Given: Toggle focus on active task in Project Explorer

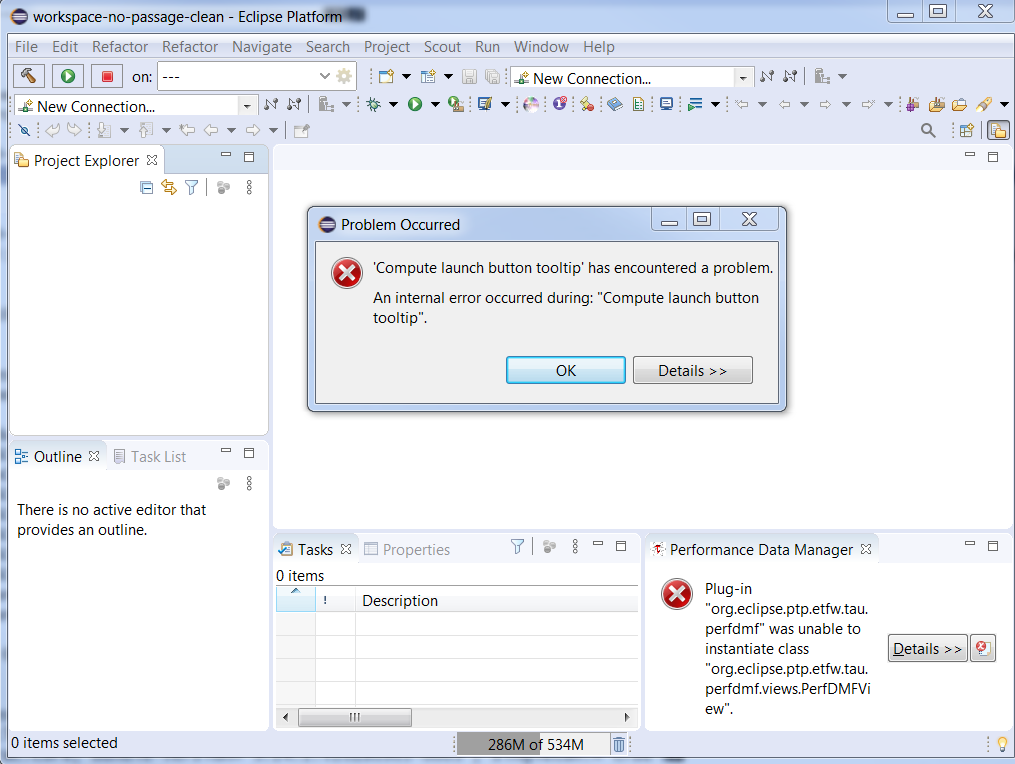Looking at the screenshot, I should (223, 188).
